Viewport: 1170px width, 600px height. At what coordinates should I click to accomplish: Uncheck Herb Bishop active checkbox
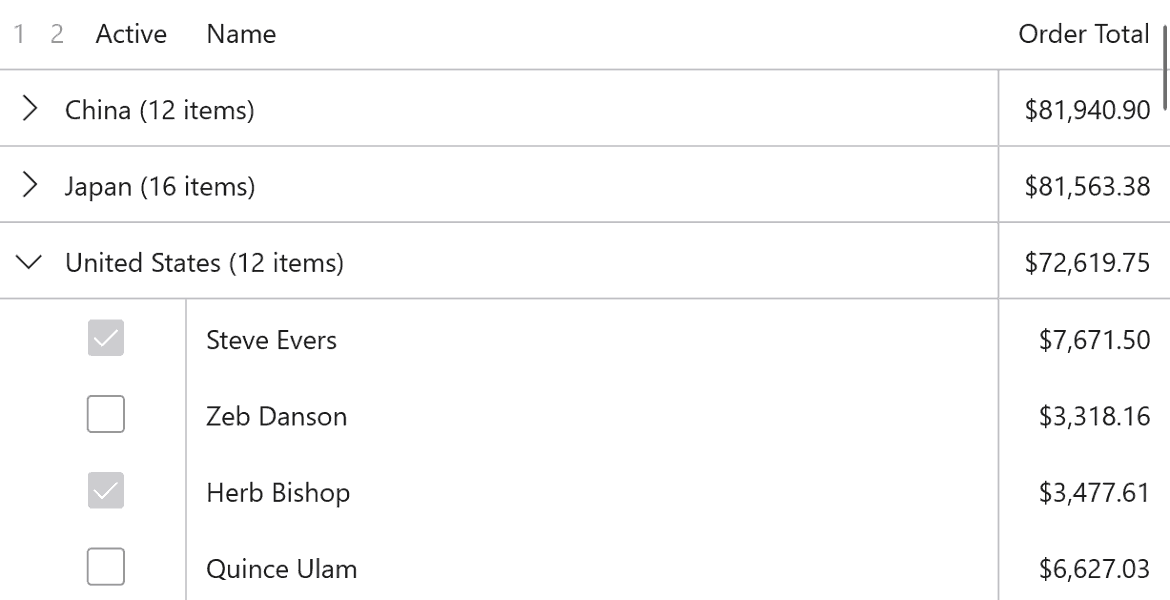click(106, 491)
